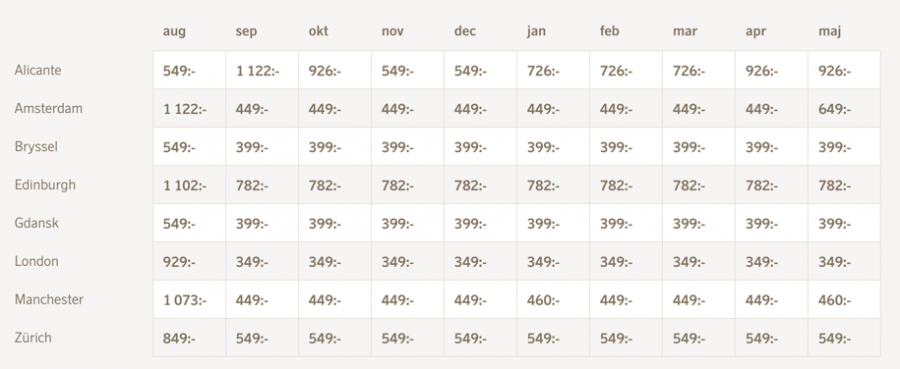The image size is (900, 369).
Task: Pick Alicante October price 926:-
Action: [x=325, y=71]
